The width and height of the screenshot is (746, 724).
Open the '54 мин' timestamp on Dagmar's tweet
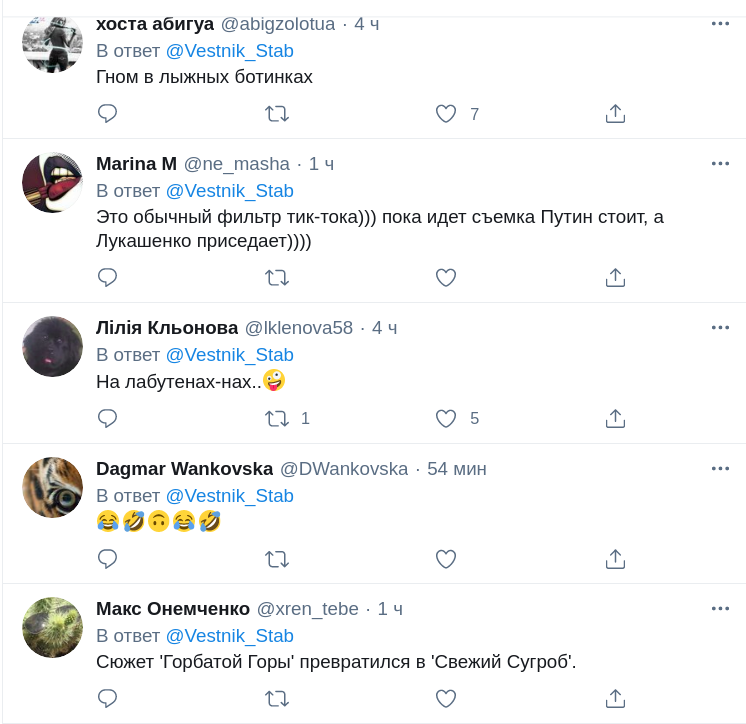pos(456,469)
